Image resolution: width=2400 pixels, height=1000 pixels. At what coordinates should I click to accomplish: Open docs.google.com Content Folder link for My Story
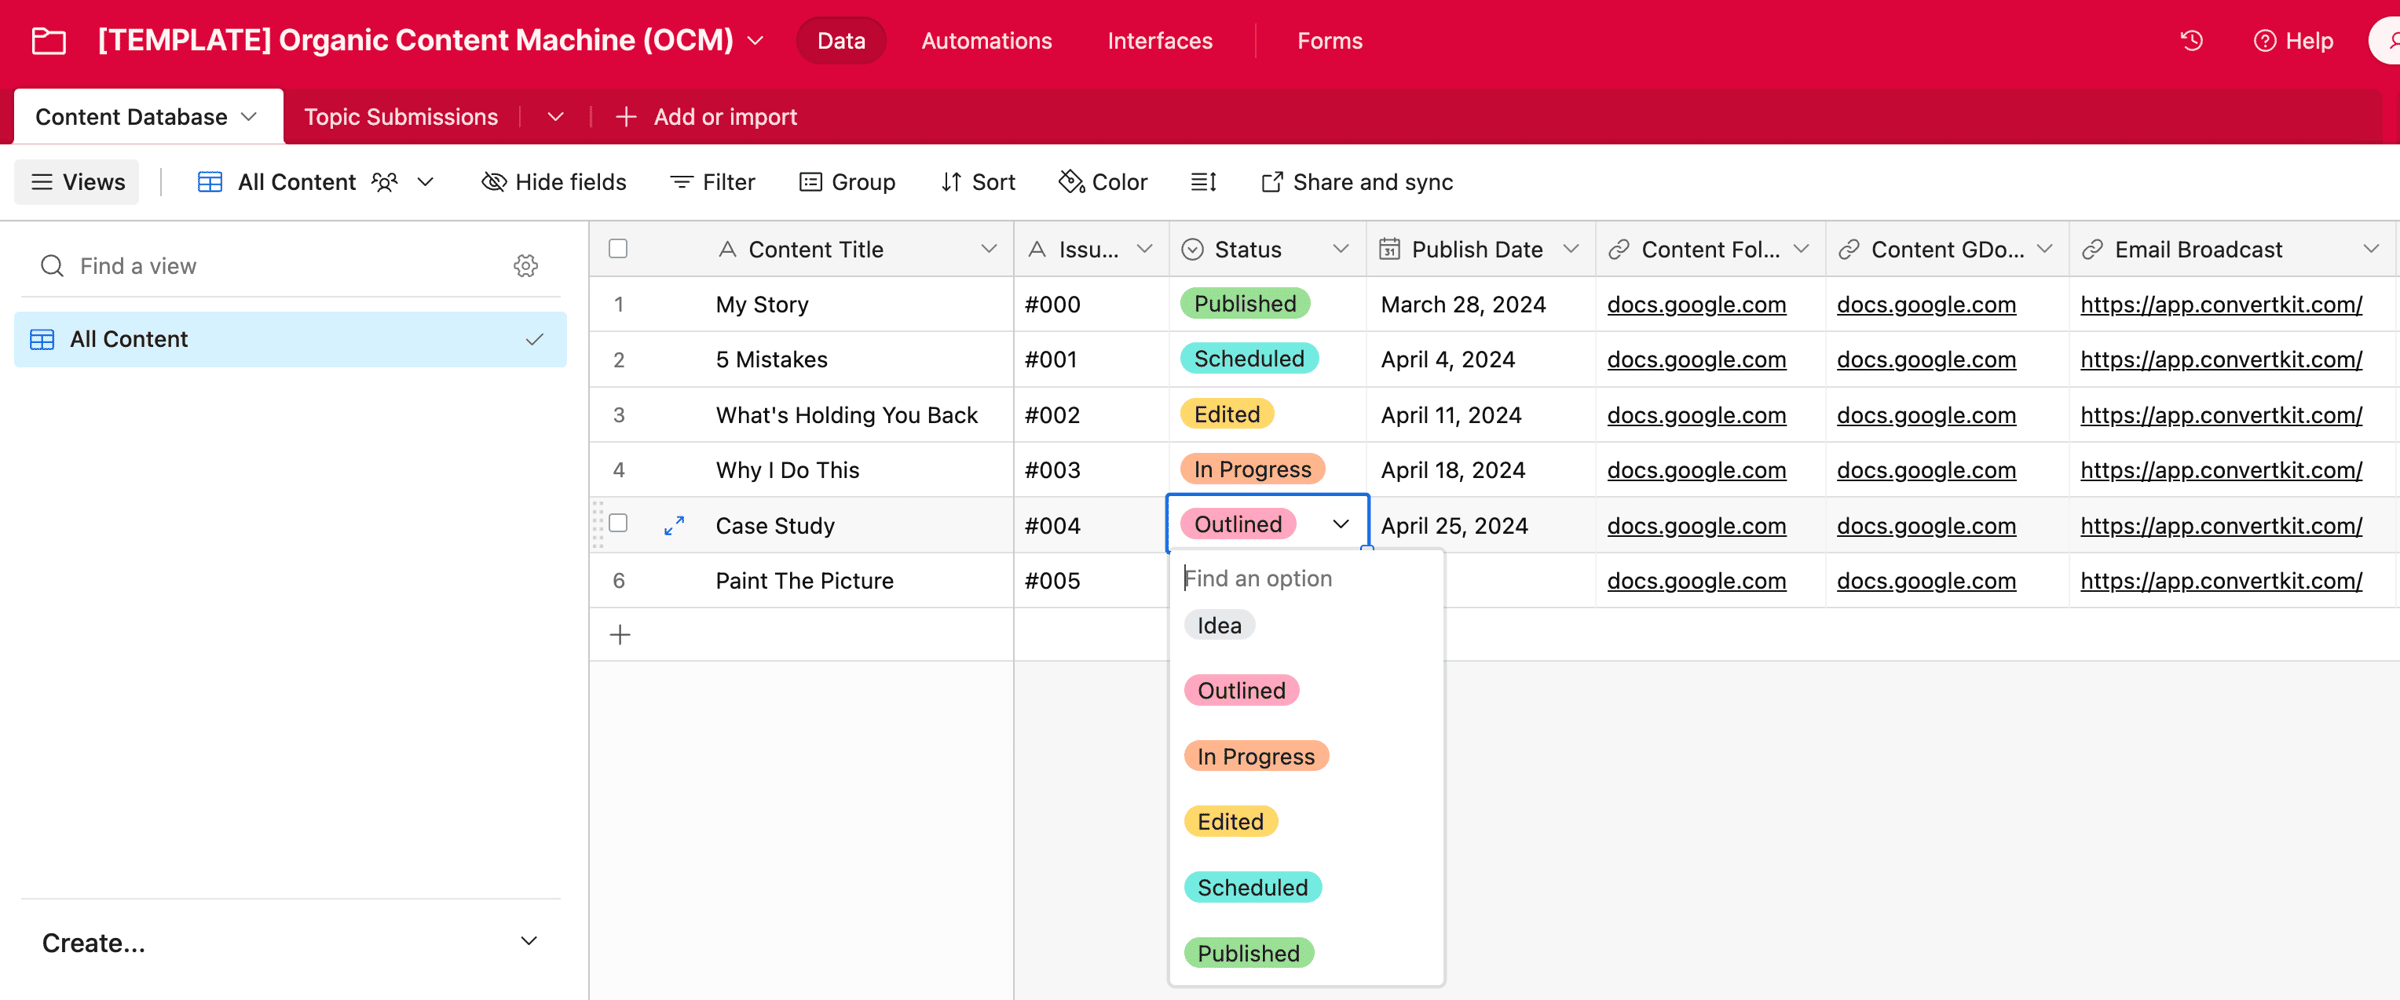(1696, 304)
